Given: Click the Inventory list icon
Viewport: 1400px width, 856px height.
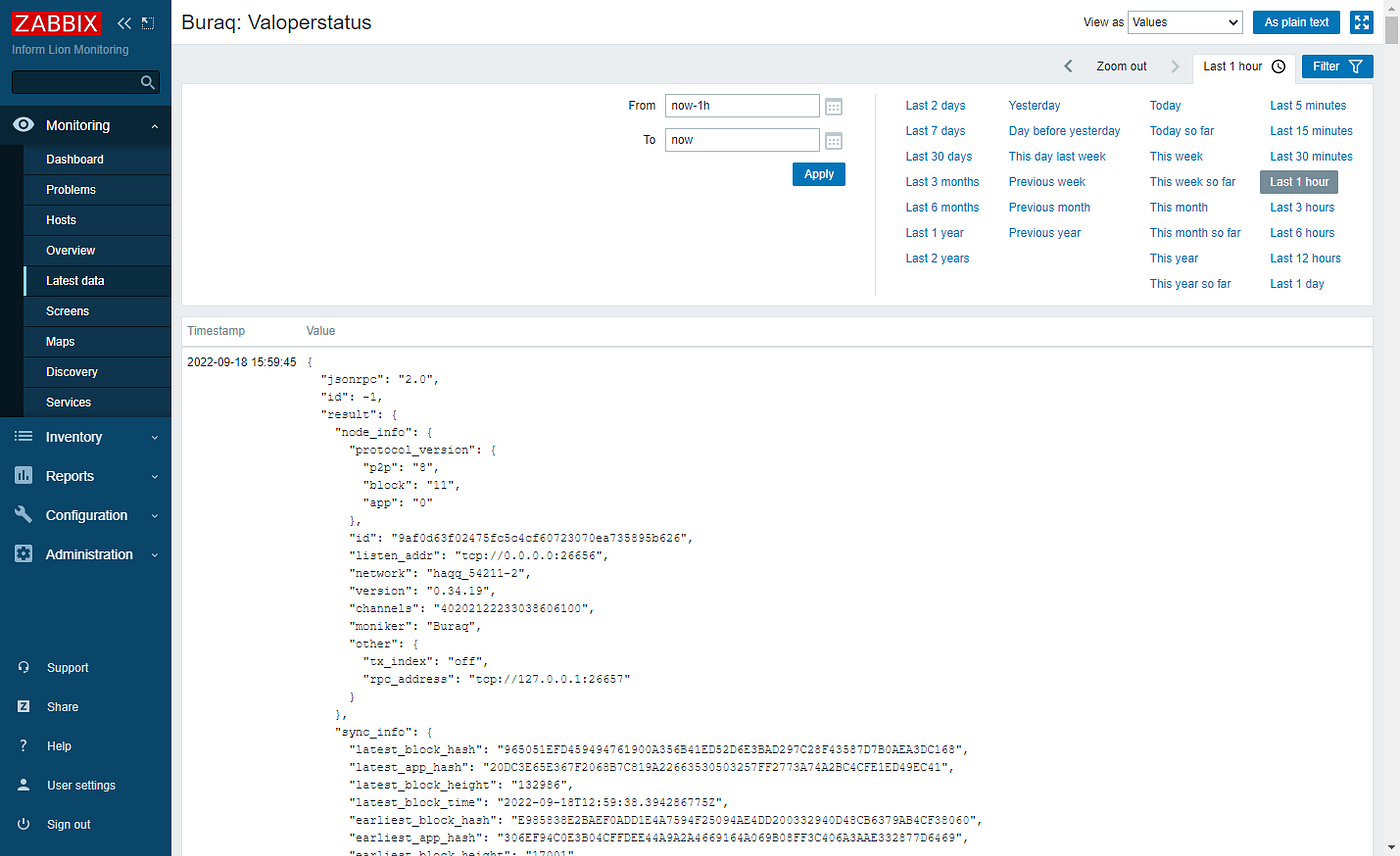Looking at the screenshot, I should 24,437.
